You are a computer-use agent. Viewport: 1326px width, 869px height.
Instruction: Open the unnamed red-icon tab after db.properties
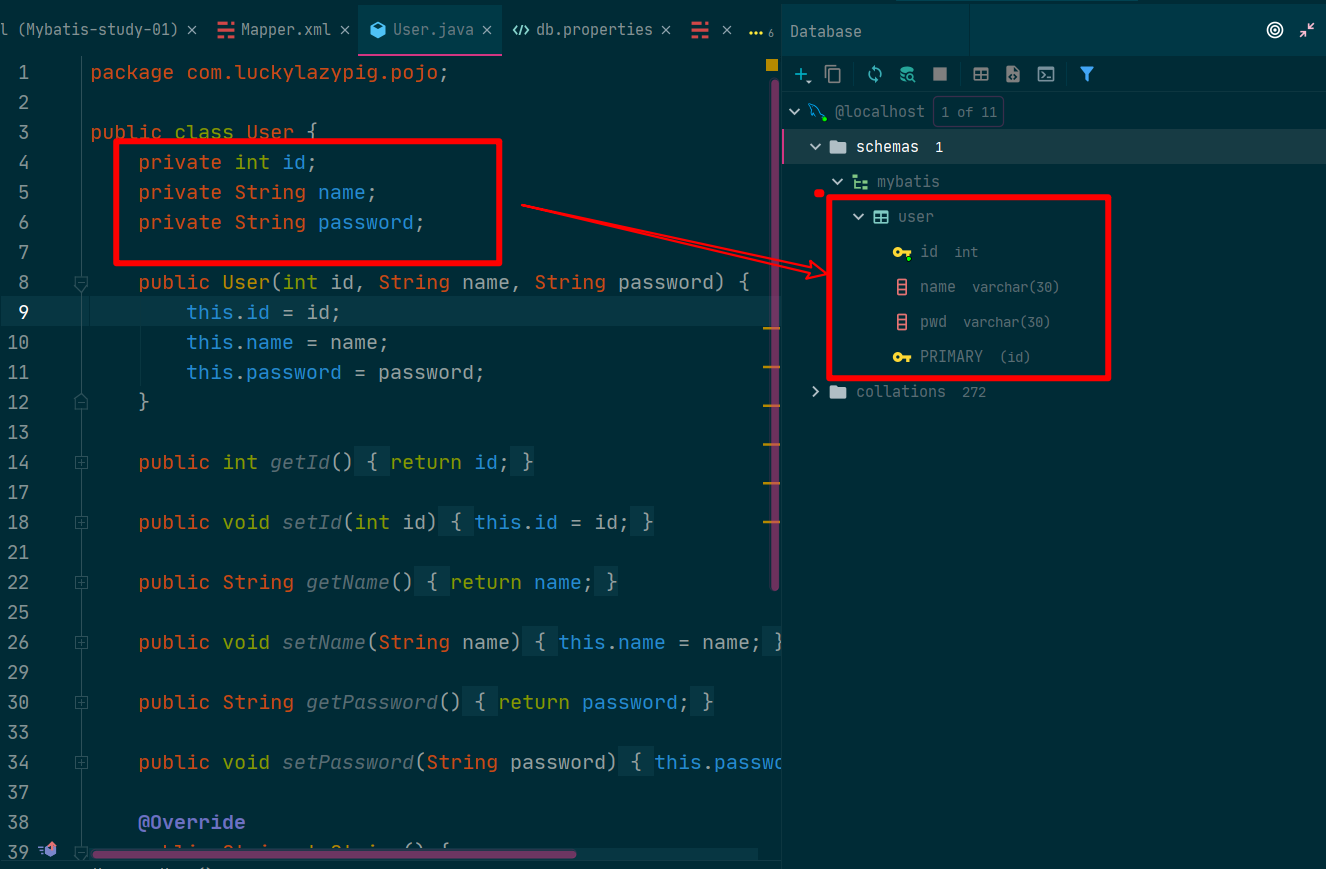[x=701, y=30]
